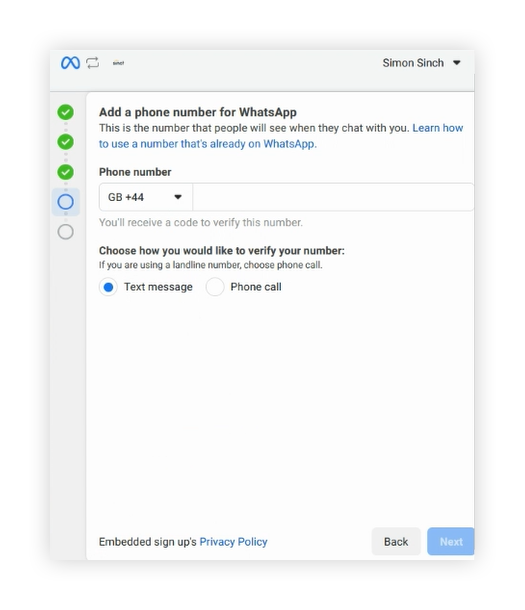Go to first completed step checkmark
Image resolution: width=525 pixels, height=610 pixels.
coord(65,112)
